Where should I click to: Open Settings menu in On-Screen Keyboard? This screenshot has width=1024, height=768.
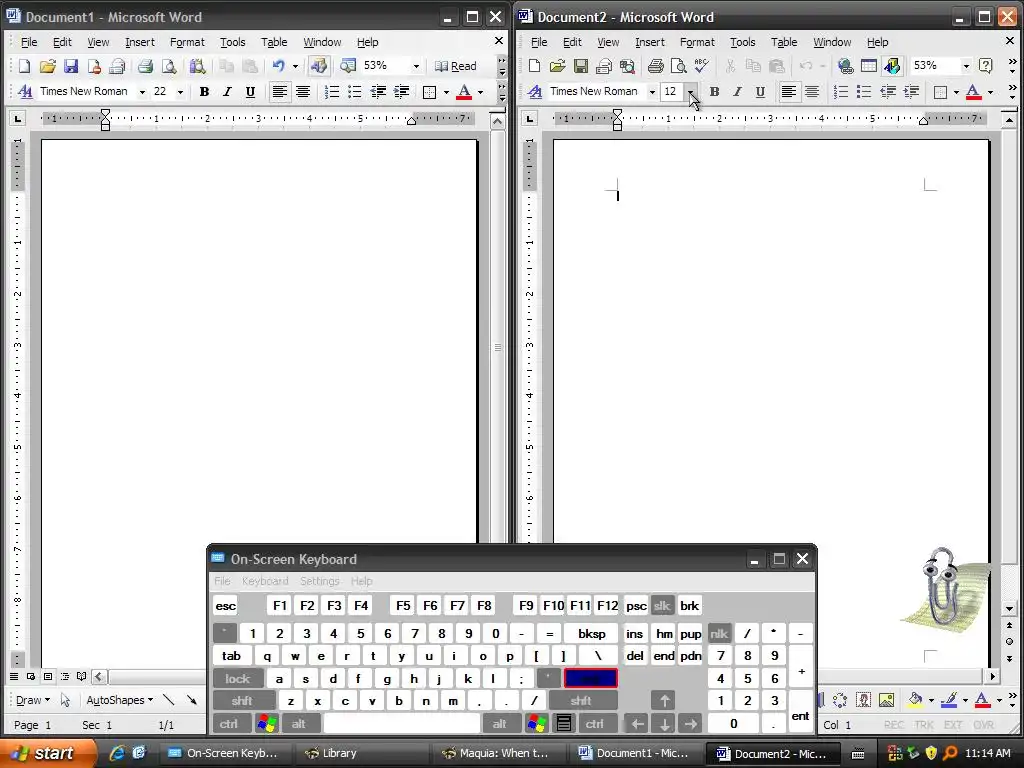coord(319,581)
